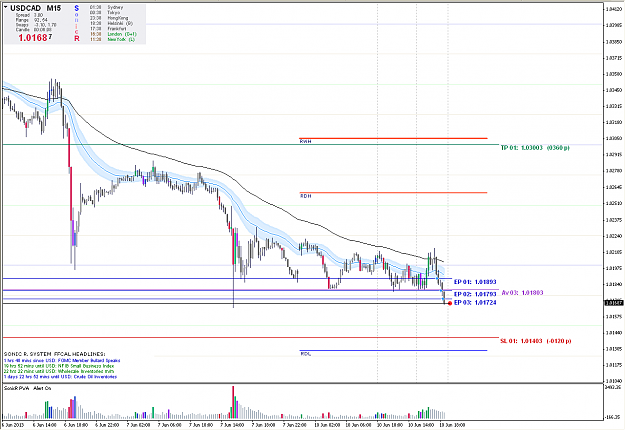
Task: Click the RDL level label near bottom
Action: [305, 353]
